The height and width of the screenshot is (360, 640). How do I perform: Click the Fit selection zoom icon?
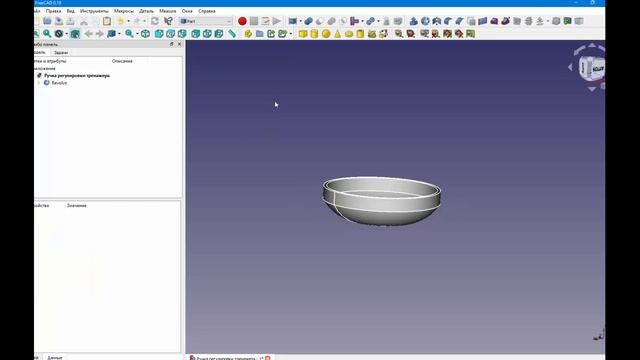tap(47, 34)
